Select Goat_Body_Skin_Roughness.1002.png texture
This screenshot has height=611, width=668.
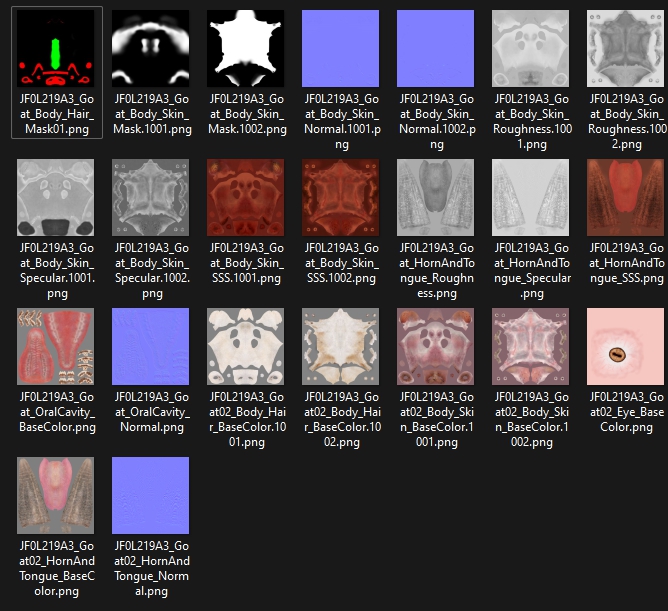click(626, 49)
